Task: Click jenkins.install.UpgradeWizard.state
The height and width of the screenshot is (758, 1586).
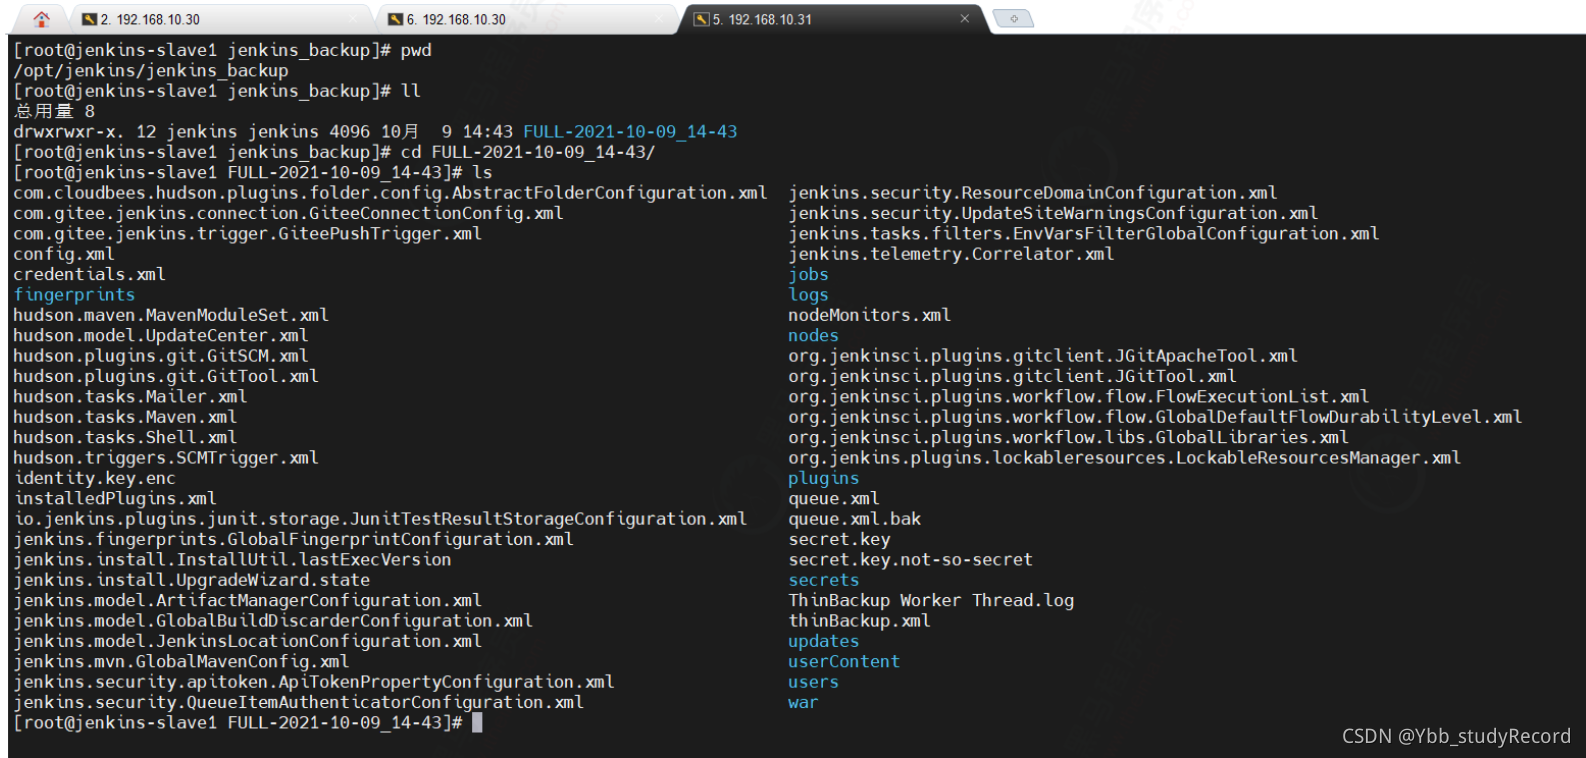Action: 191,580
